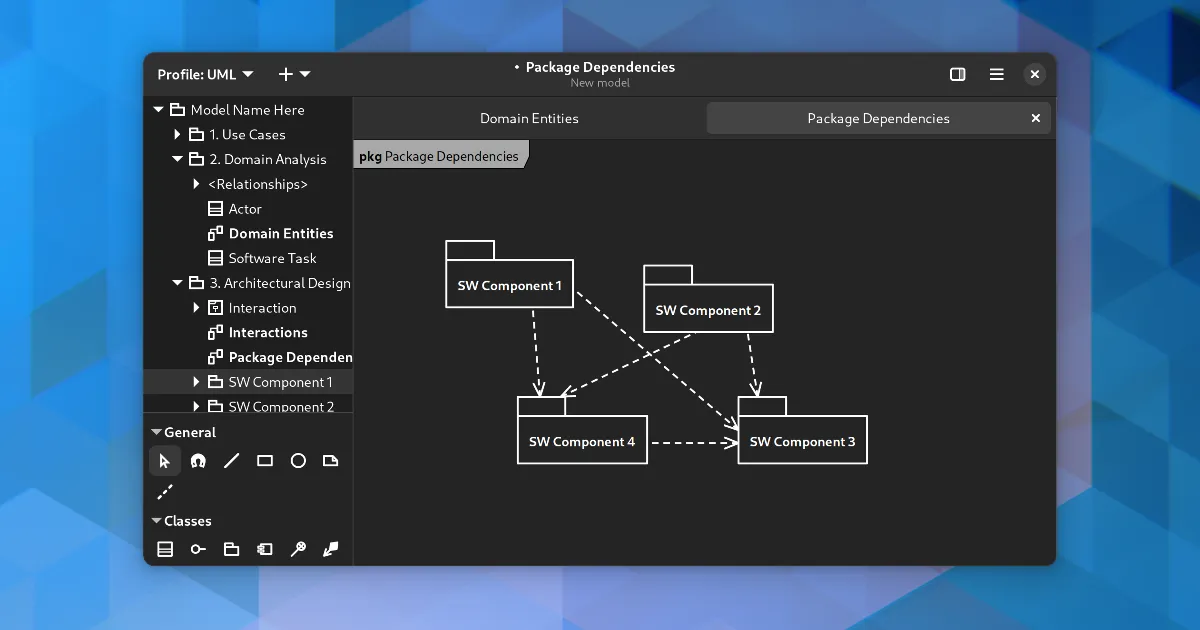Image resolution: width=1200 pixels, height=630 pixels.
Task: Open the Profile: UML dropdown
Action: pyautogui.click(x=205, y=74)
